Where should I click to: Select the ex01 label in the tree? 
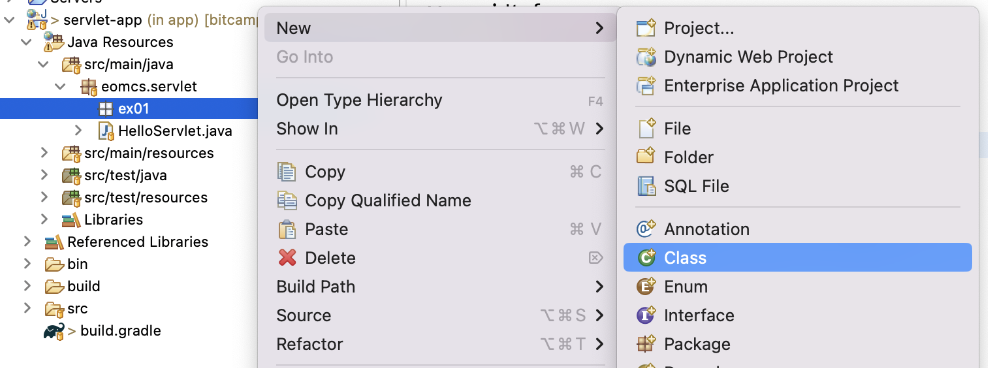click(x=133, y=108)
